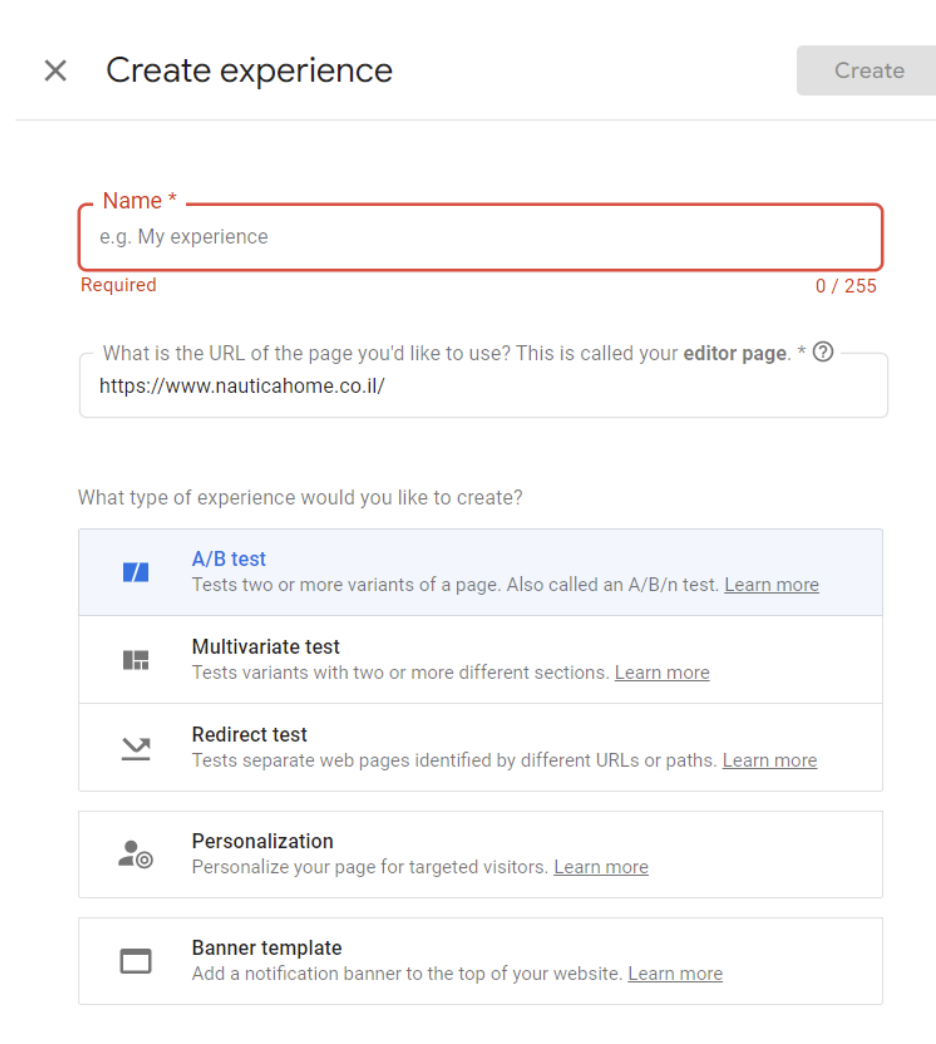Click the Create button
This screenshot has height=1044, width=936.
pos(869,71)
